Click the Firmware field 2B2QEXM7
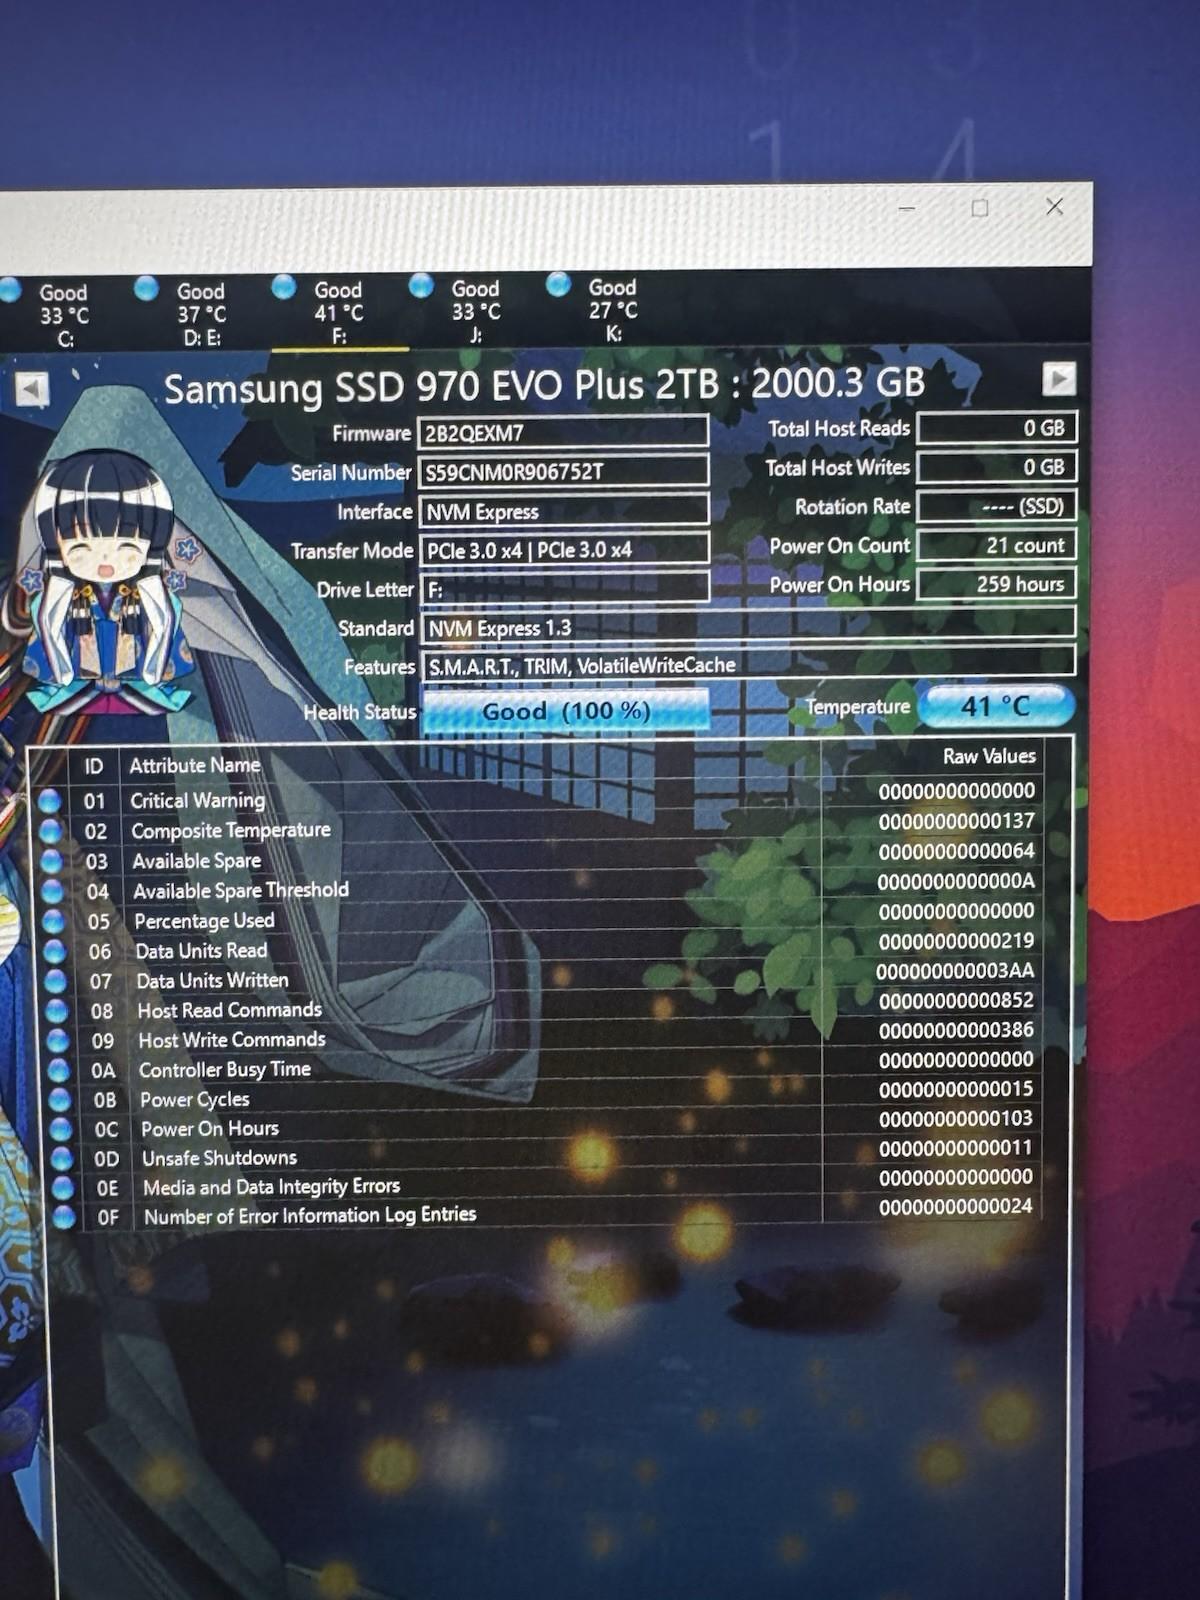Image resolution: width=1200 pixels, height=1600 pixels. pyautogui.click(x=563, y=432)
